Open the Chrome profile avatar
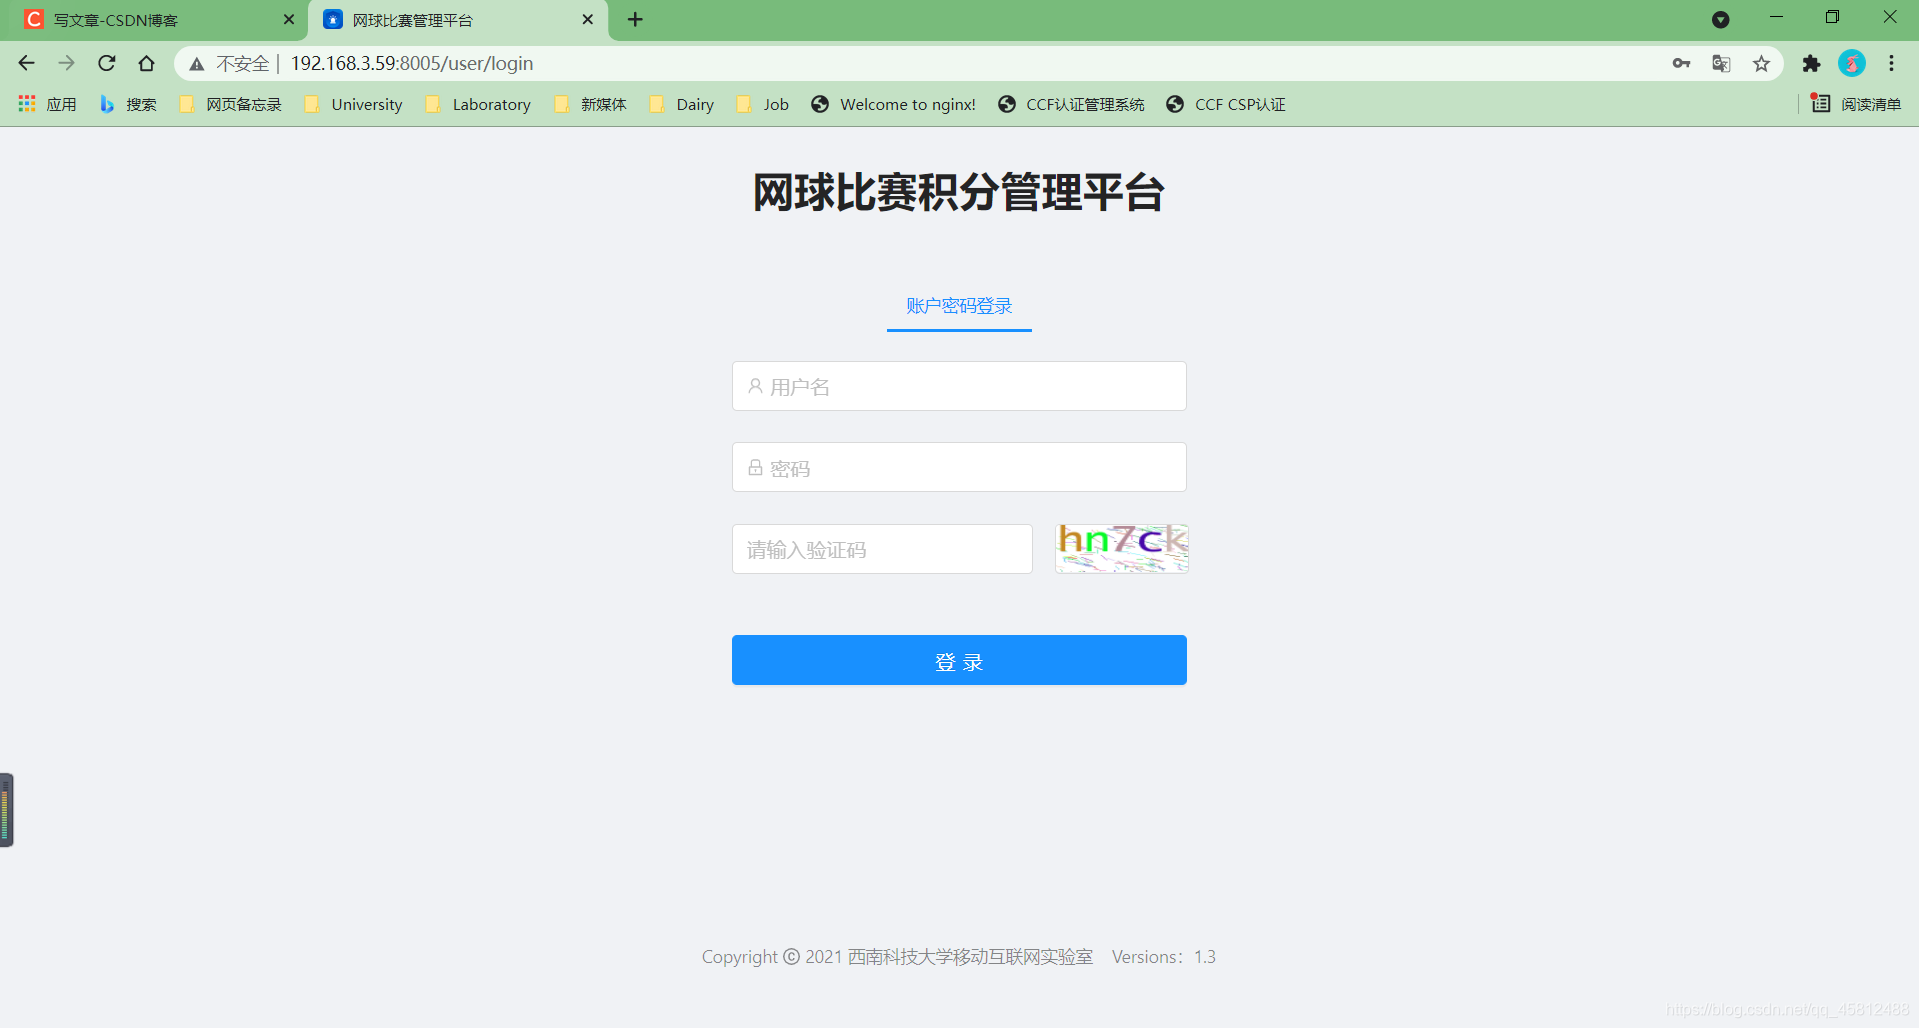 [1851, 63]
